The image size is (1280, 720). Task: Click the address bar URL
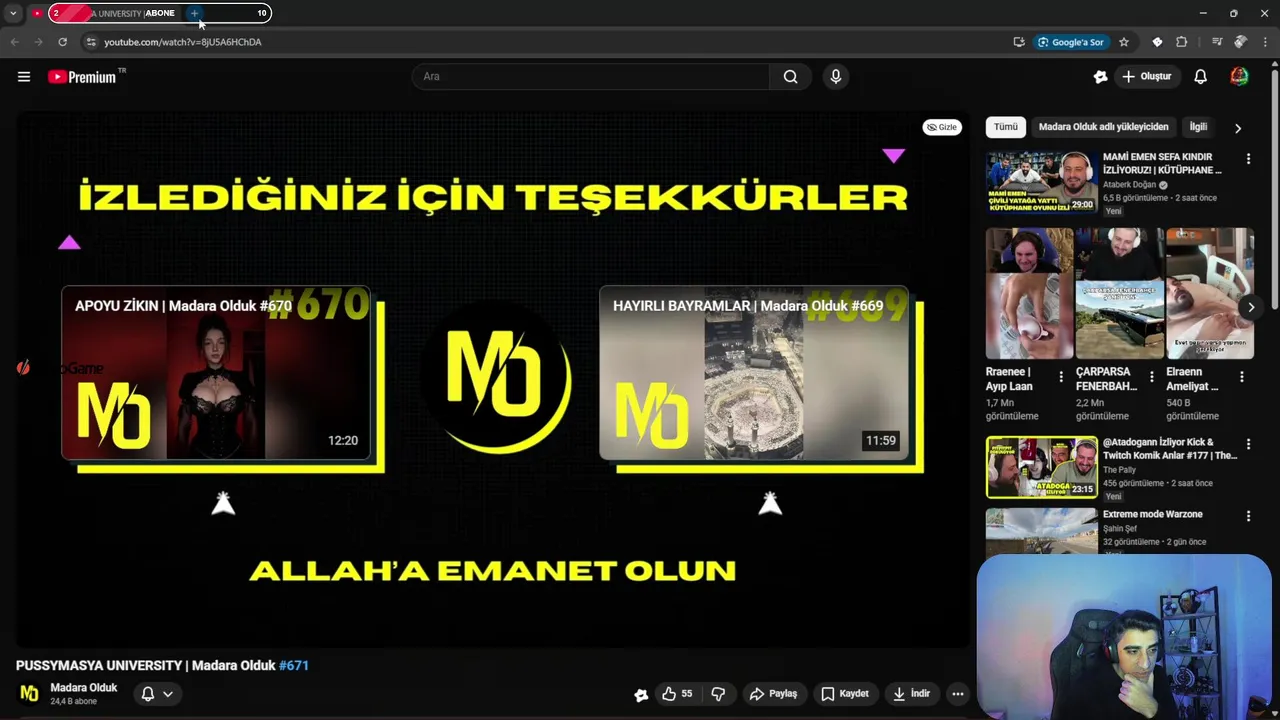pyautogui.click(x=183, y=42)
